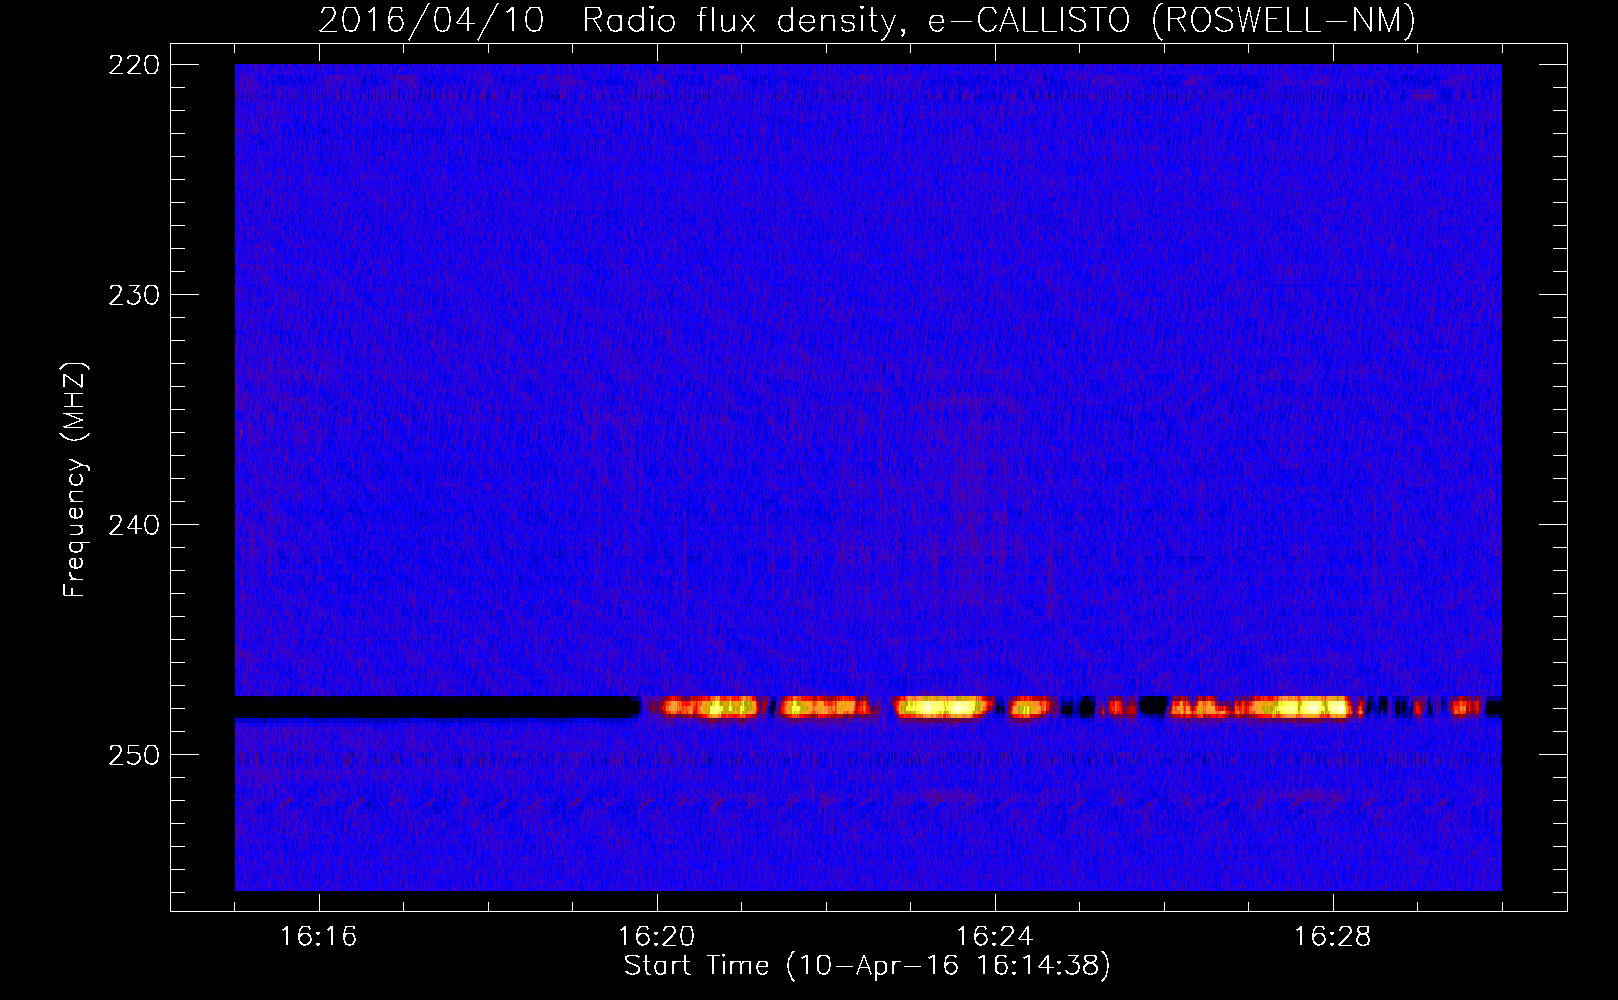Click the 16:20 time tick label
Viewport: 1618px width, 1000px height.
(x=656, y=936)
